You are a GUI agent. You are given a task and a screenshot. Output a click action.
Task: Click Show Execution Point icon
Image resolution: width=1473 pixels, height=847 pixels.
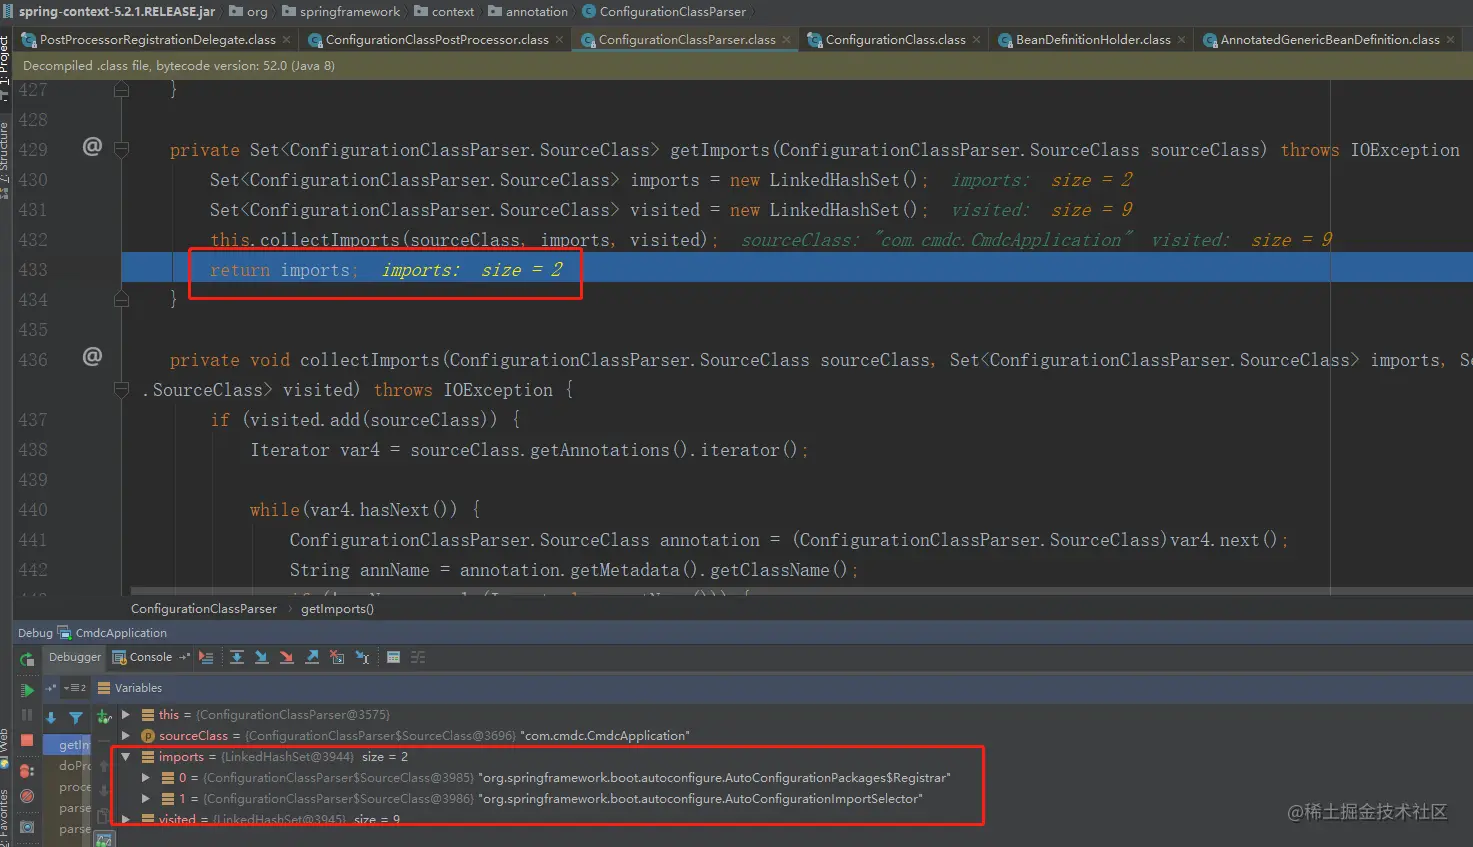206,658
